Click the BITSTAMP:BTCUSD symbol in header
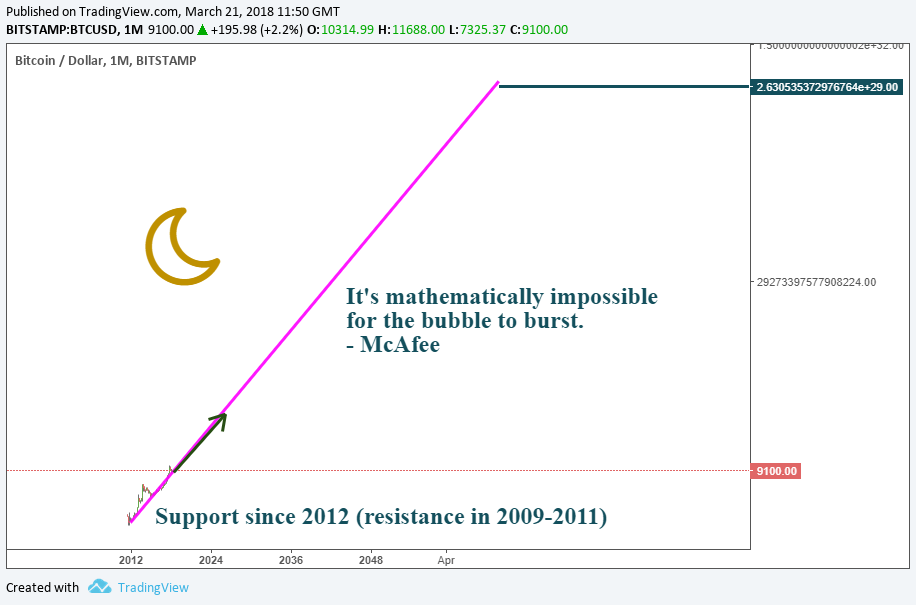 point(61,30)
